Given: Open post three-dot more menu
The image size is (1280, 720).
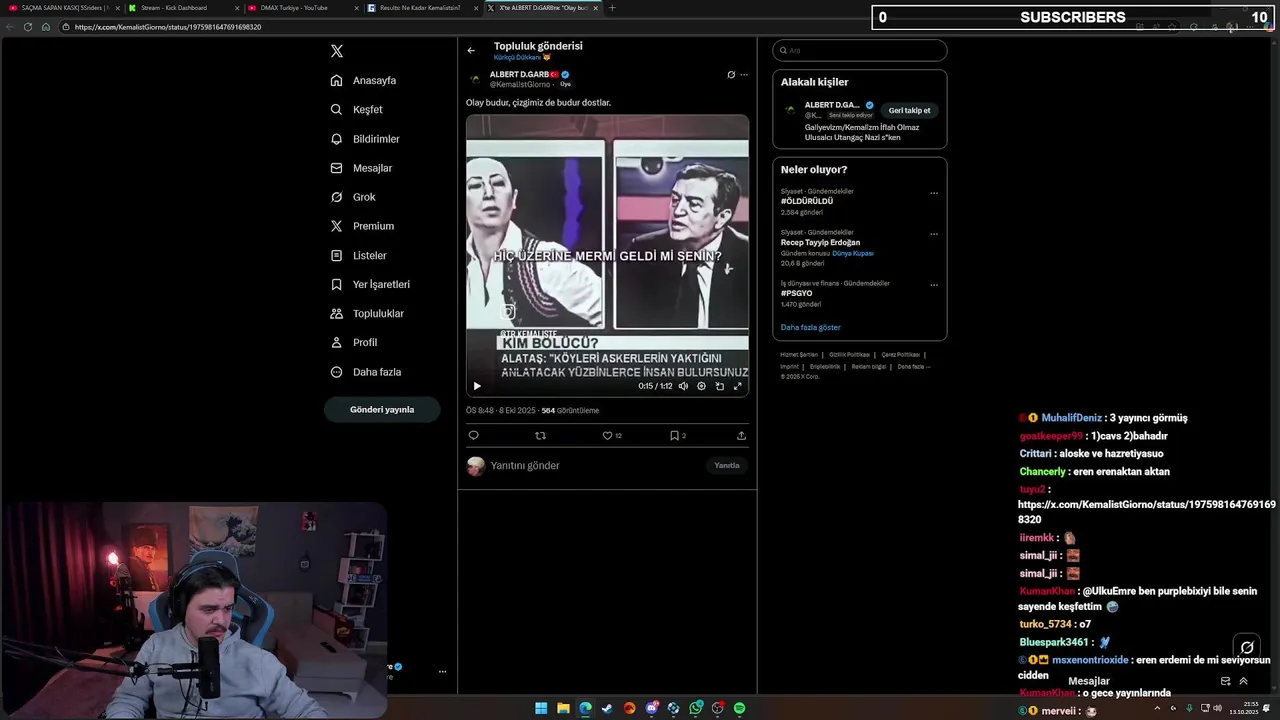Looking at the screenshot, I should [x=744, y=75].
